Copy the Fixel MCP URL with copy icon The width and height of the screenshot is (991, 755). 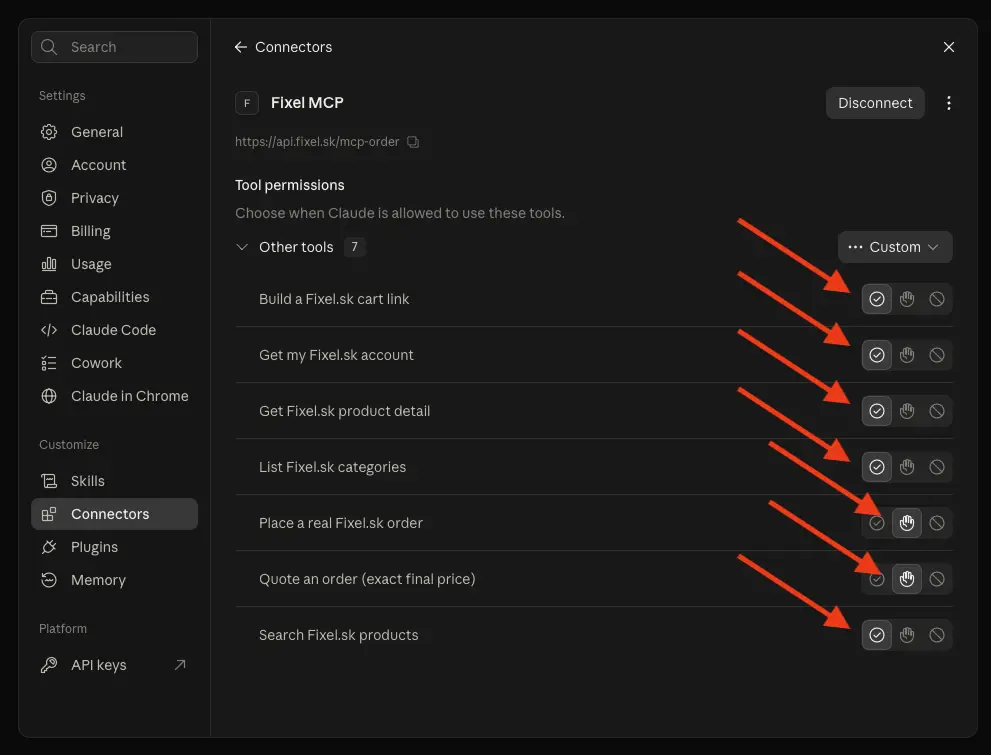pos(413,142)
